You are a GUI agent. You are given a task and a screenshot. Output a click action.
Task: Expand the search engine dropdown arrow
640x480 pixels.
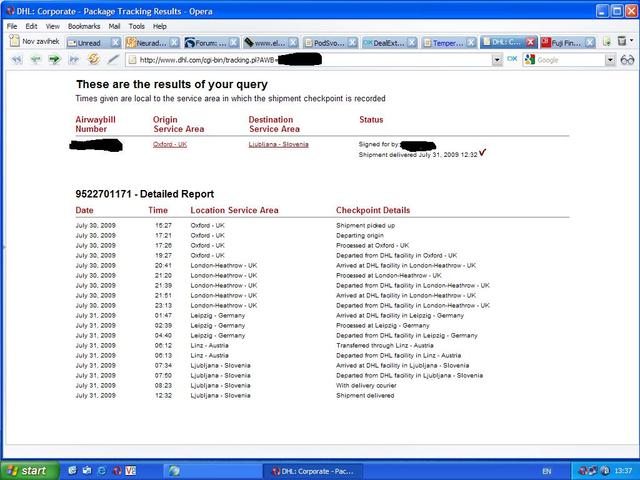(x=610, y=60)
